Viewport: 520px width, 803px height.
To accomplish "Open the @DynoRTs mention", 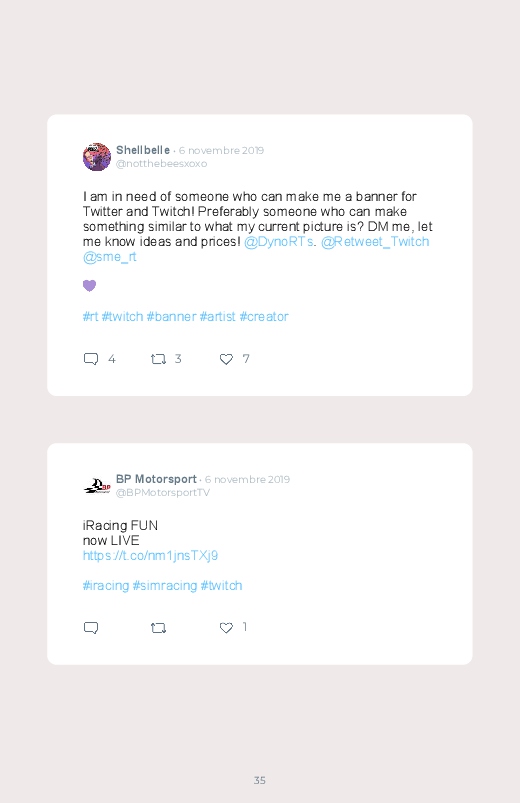I will (279, 242).
